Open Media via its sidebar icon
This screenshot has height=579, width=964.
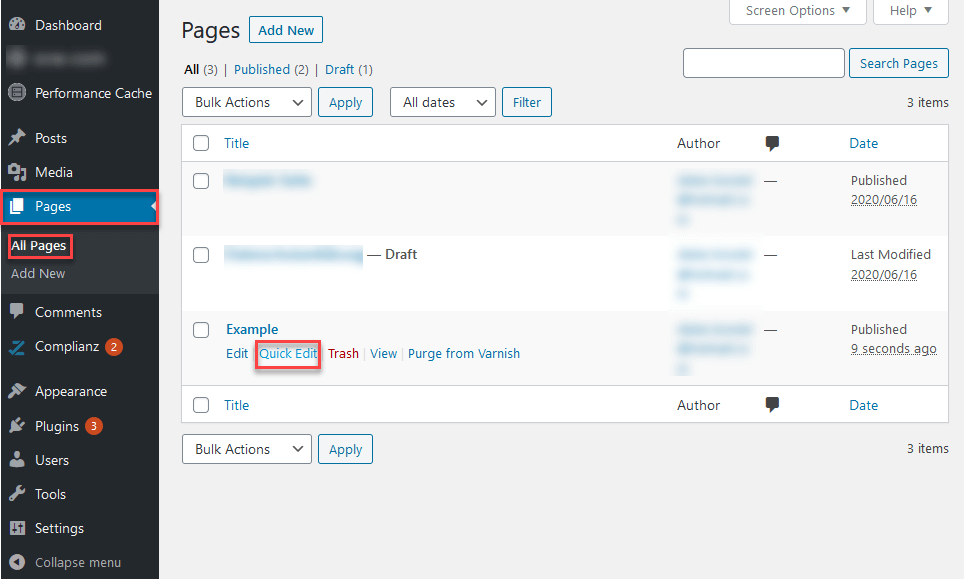coord(17,172)
